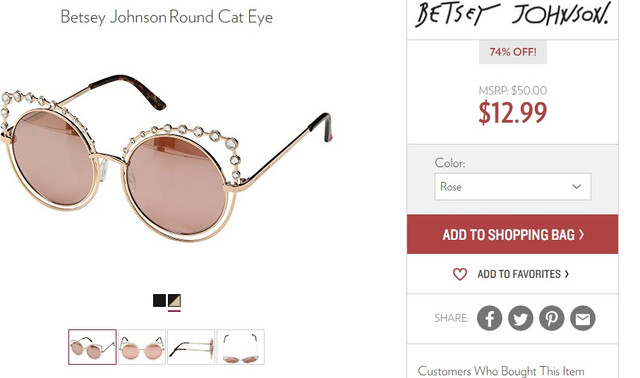Select the Rose color combo box
The image size is (640, 378).
[x=513, y=187]
